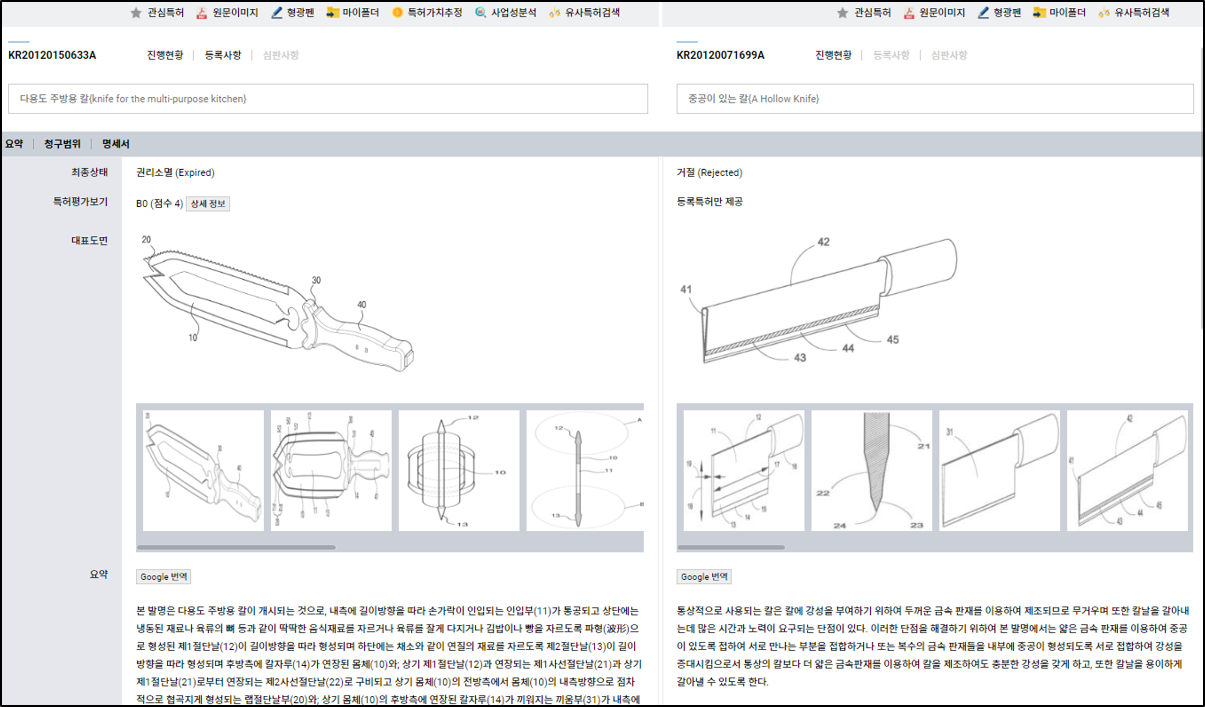This screenshot has width=1205, height=707.
Task: Select the 형광펜 highlighter tool in left toolbar
Action: point(277,13)
